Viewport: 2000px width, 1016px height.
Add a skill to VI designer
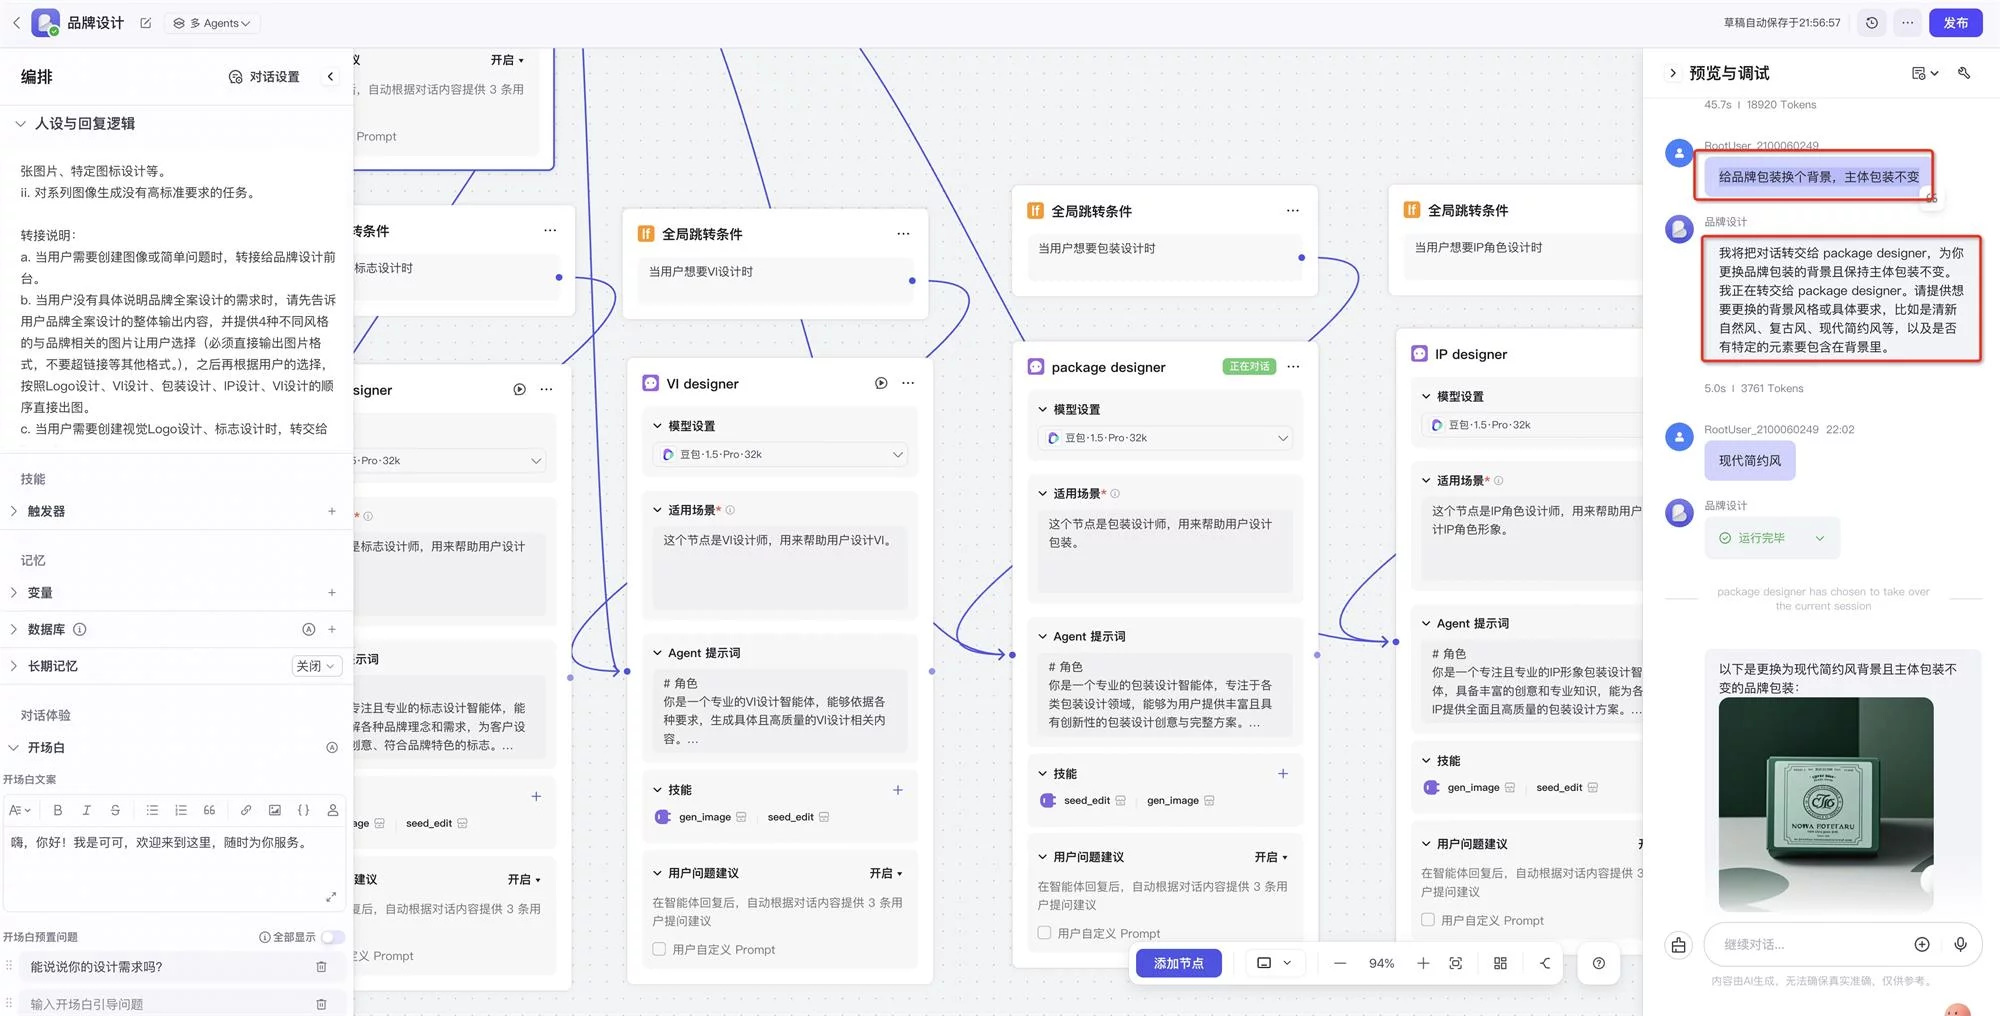(x=897, y=790)
